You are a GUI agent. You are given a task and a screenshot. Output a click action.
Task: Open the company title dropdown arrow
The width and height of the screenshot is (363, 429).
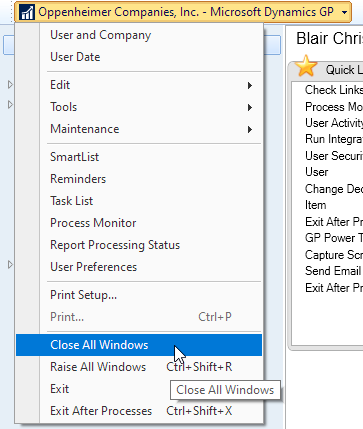click(x=344, y=13)
